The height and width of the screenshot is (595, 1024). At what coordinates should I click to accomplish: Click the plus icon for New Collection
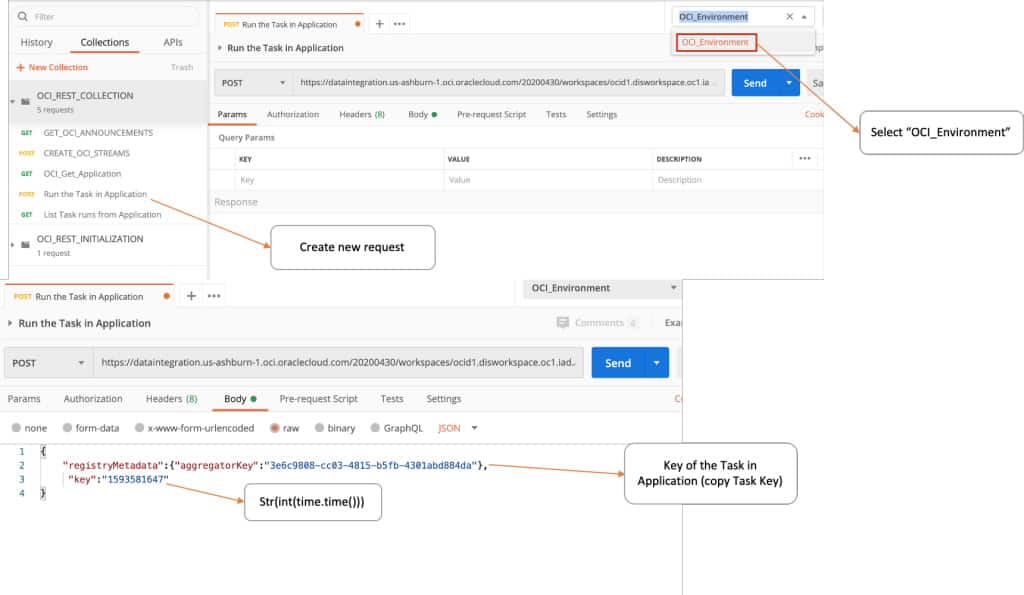coord(20,68)
